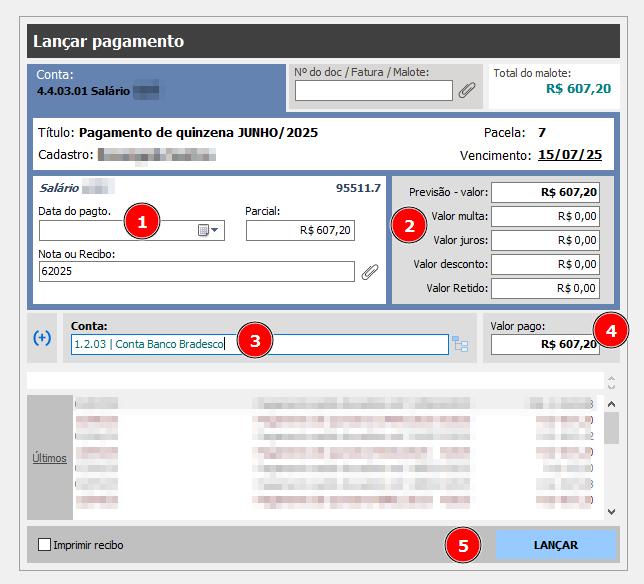Edit the Nota ou Recibo field 62025
Viewport: 644px width, 584px height.
click(196, 271)
